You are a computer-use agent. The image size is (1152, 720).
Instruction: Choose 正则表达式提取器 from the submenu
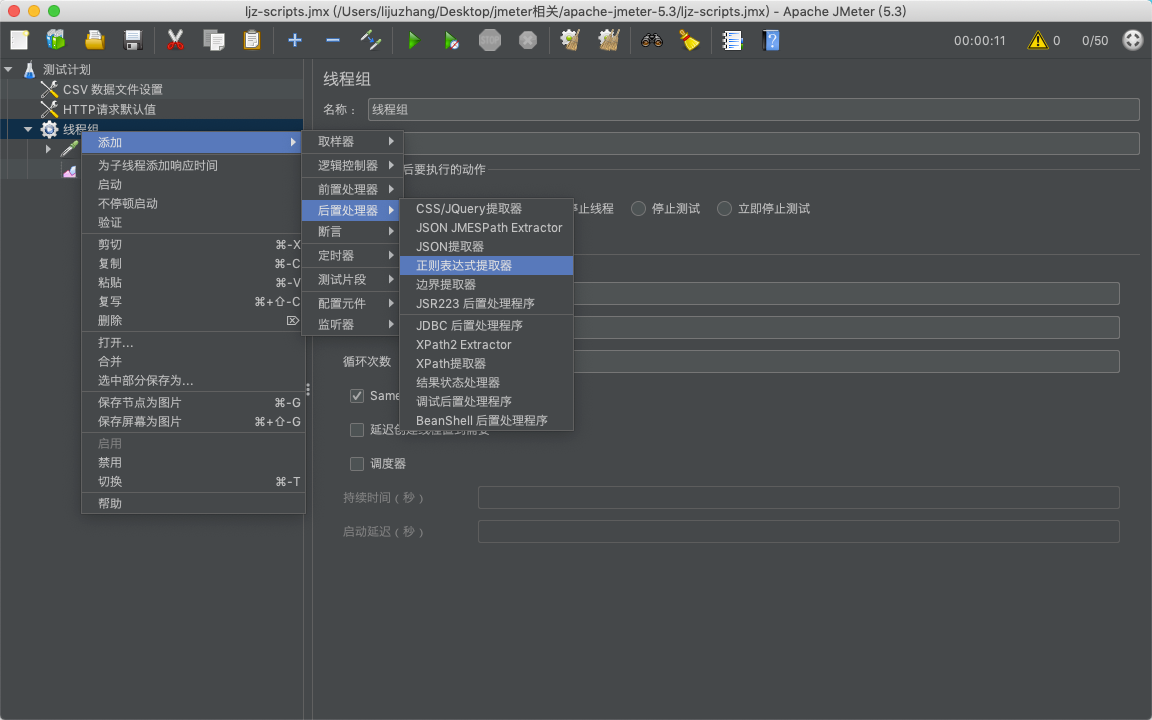486,265
